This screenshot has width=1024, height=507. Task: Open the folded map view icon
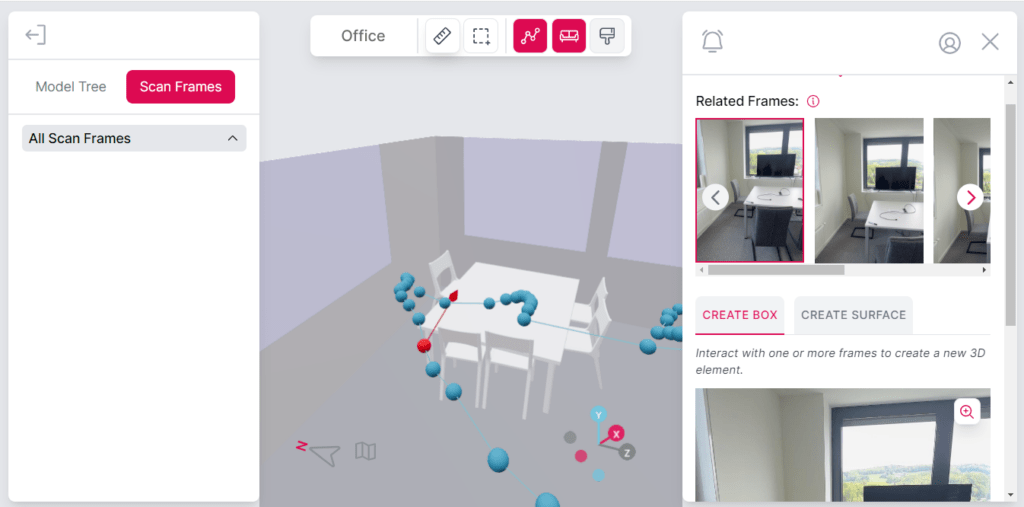[366, 450]
